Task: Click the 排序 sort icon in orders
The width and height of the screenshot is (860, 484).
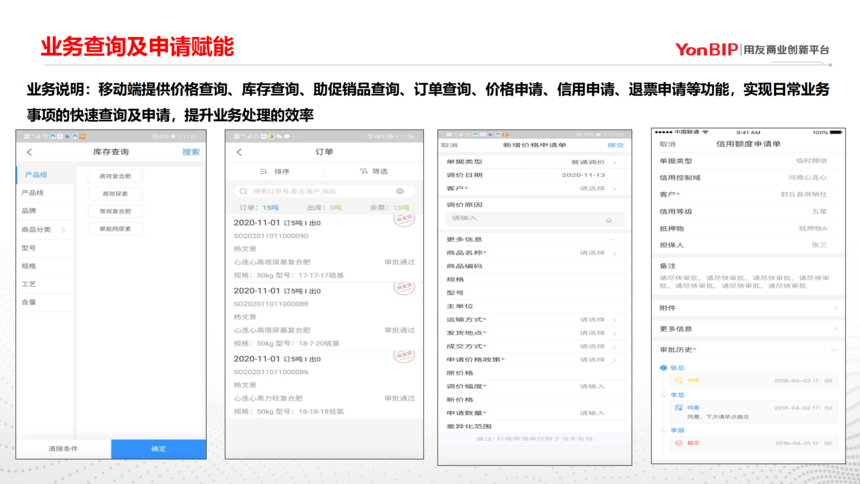Action: pos(264,171)
